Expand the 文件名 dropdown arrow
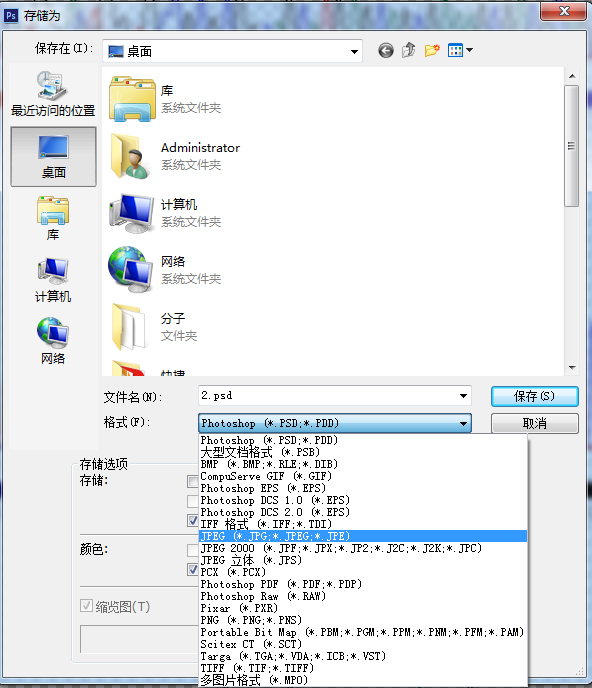The width and height of the screenshot is (592, 688). pyautogui.click(x=463, y=396)
